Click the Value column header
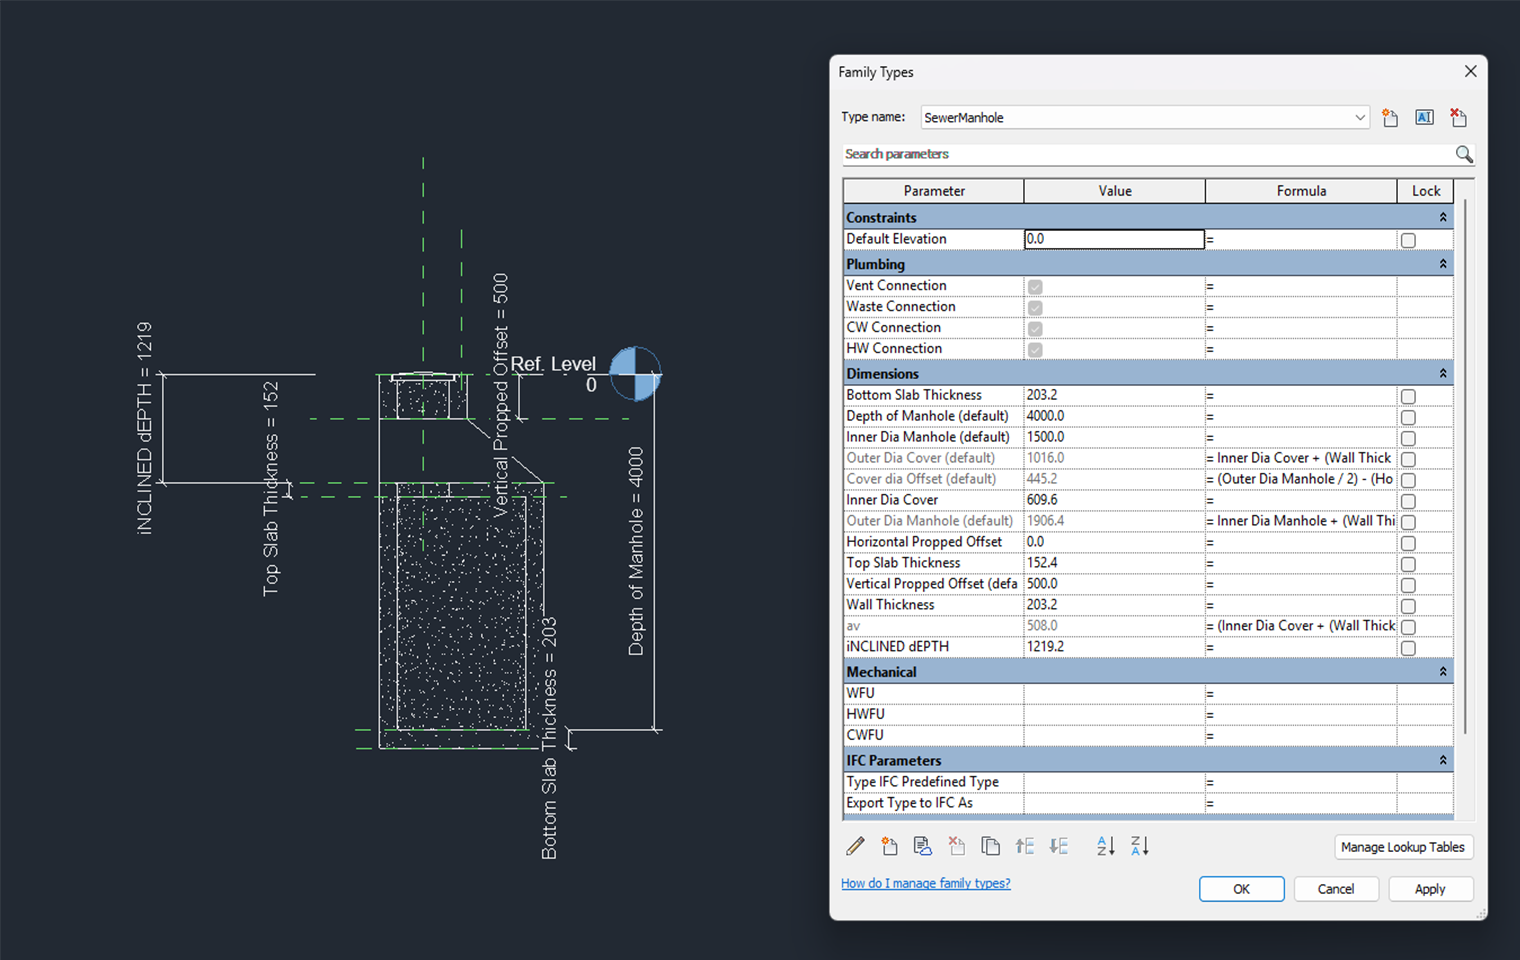 (1115, 191)
